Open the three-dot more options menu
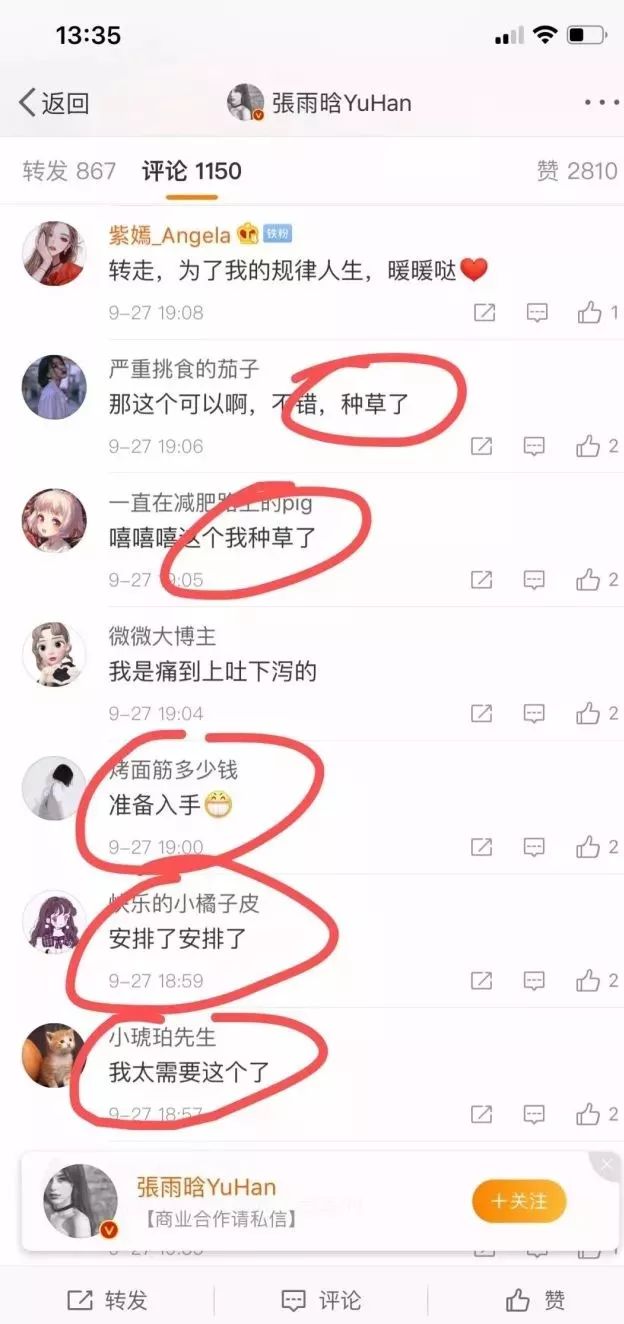 tap(602, 103)
